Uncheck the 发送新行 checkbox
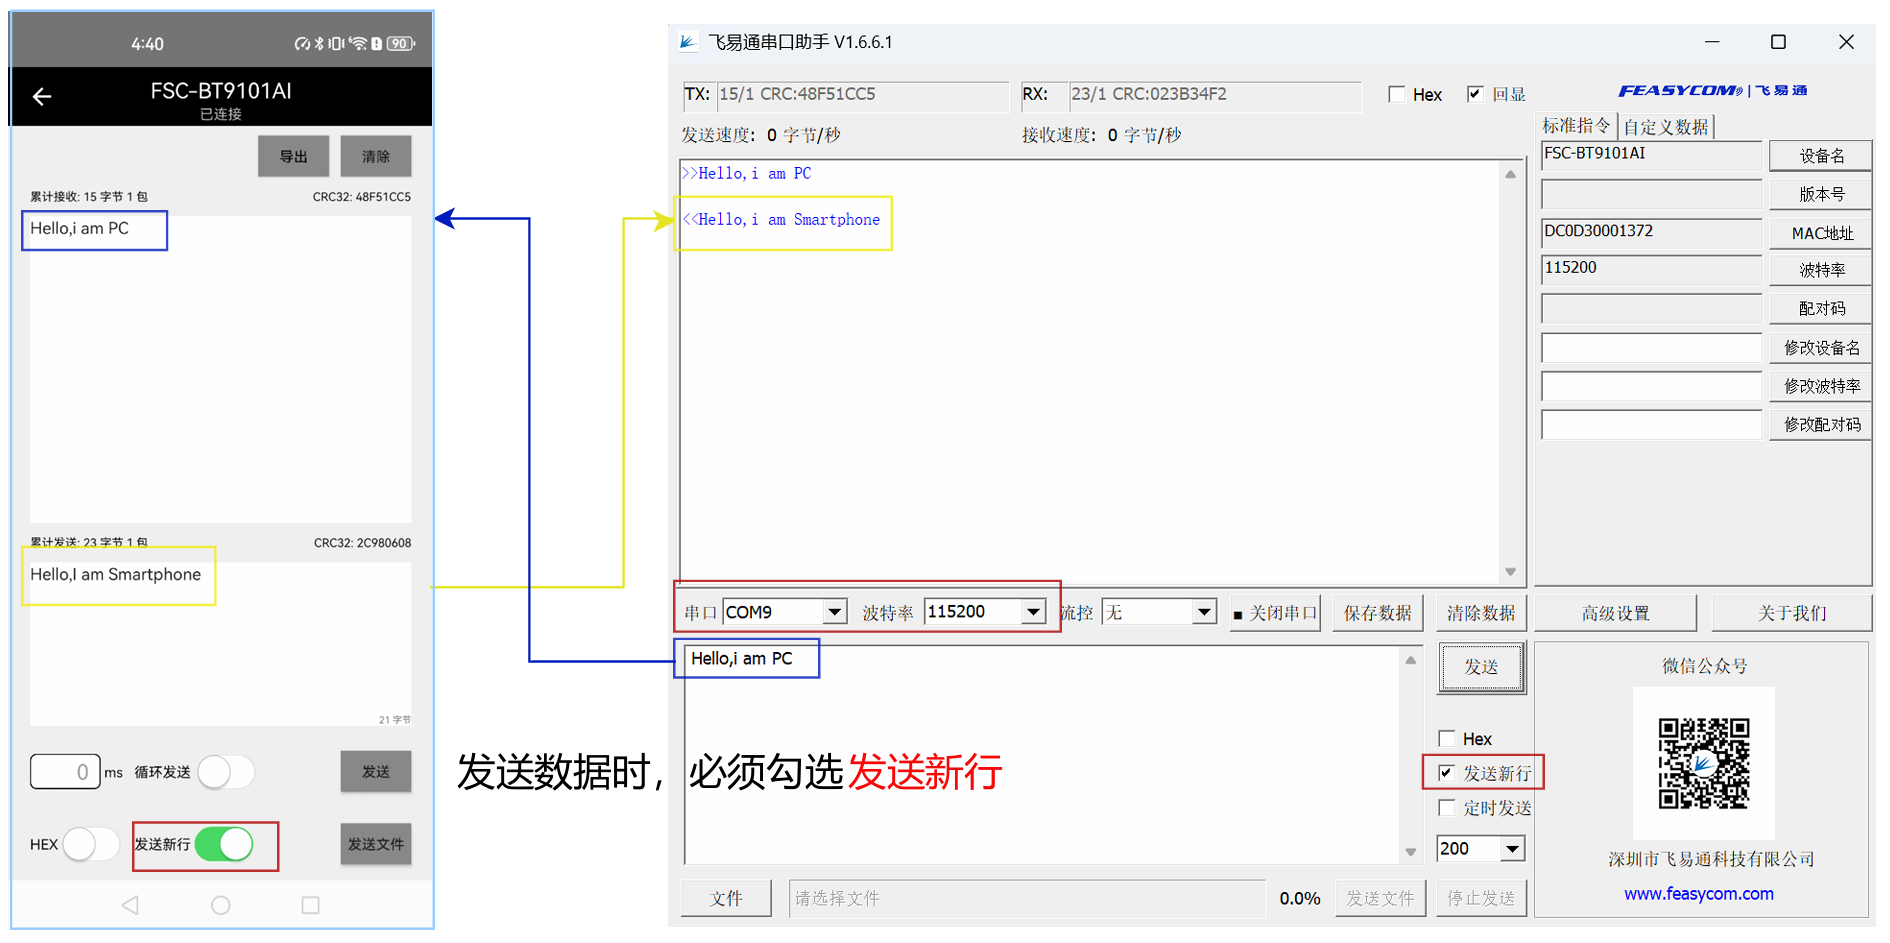The image size is (1890, 943). [1446, 773]
